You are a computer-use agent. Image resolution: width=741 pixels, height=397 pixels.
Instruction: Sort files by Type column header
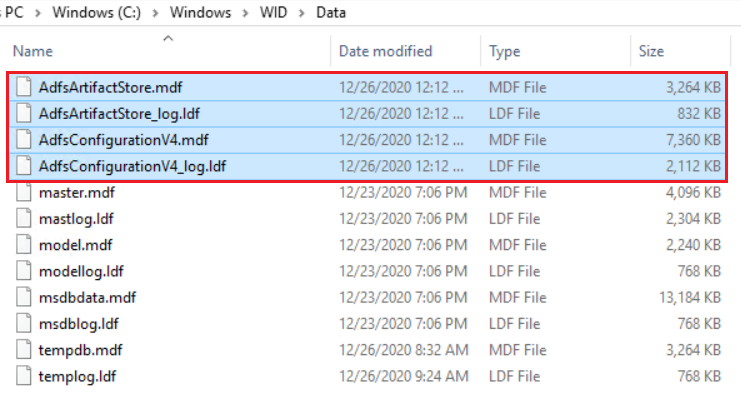pyautogui.click(x=504, y=51)
